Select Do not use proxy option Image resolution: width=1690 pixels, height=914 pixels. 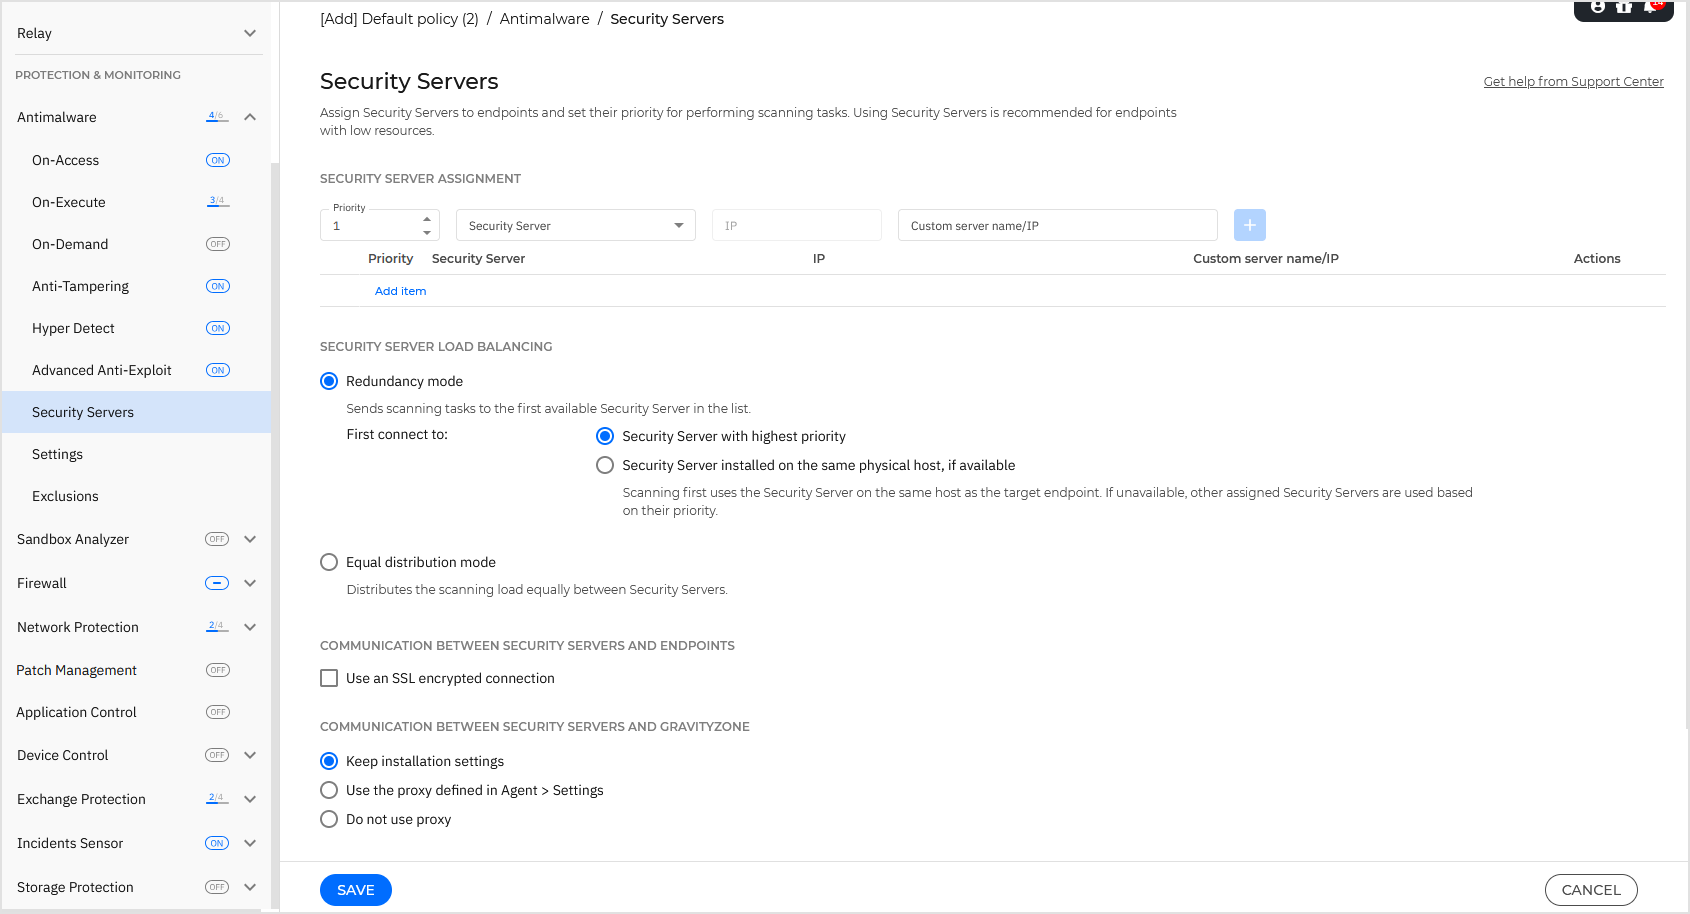(329, 819)
